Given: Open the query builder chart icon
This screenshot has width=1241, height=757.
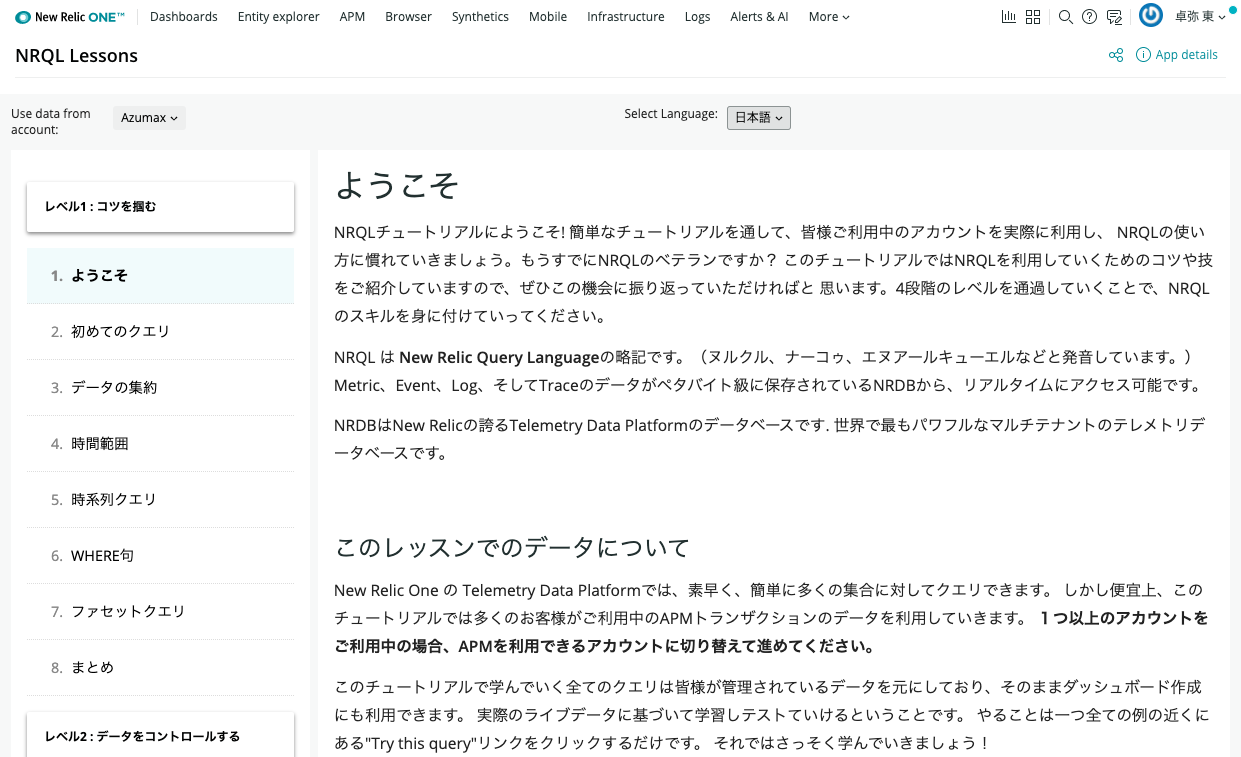Looking at the screenshot, I should pos(1009,17).
